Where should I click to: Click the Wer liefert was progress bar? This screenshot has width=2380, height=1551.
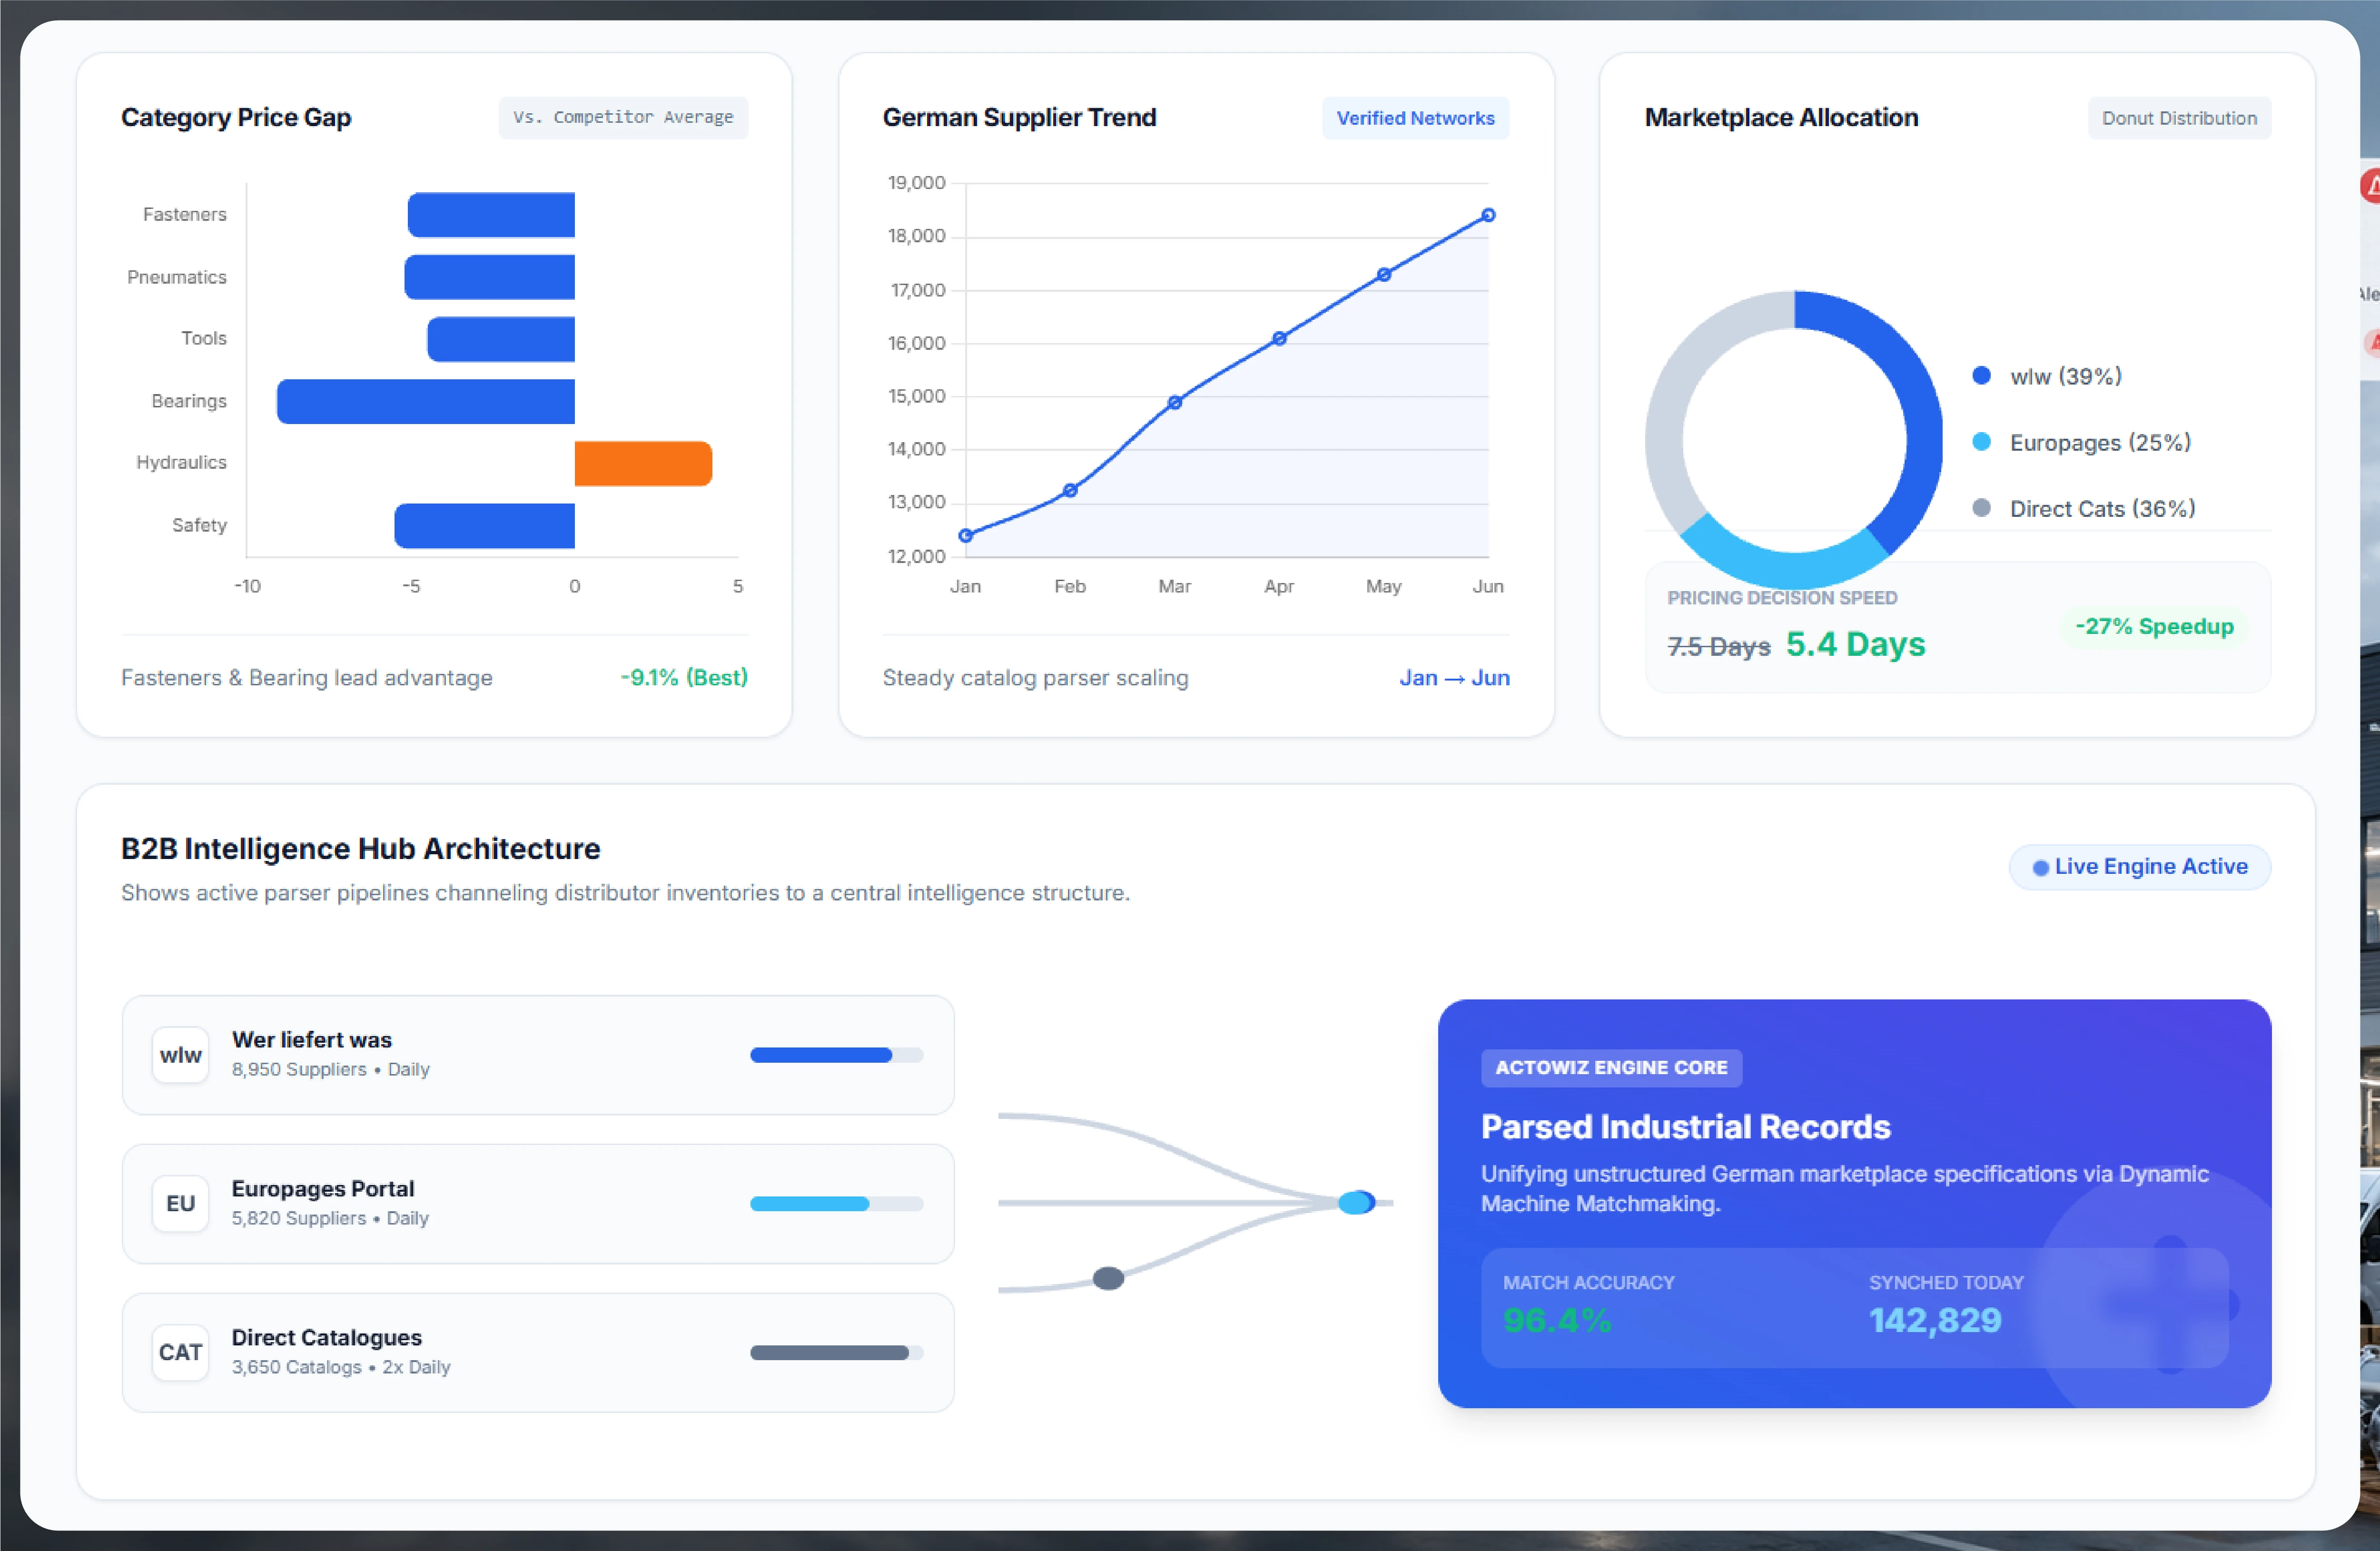[837, 1054]
